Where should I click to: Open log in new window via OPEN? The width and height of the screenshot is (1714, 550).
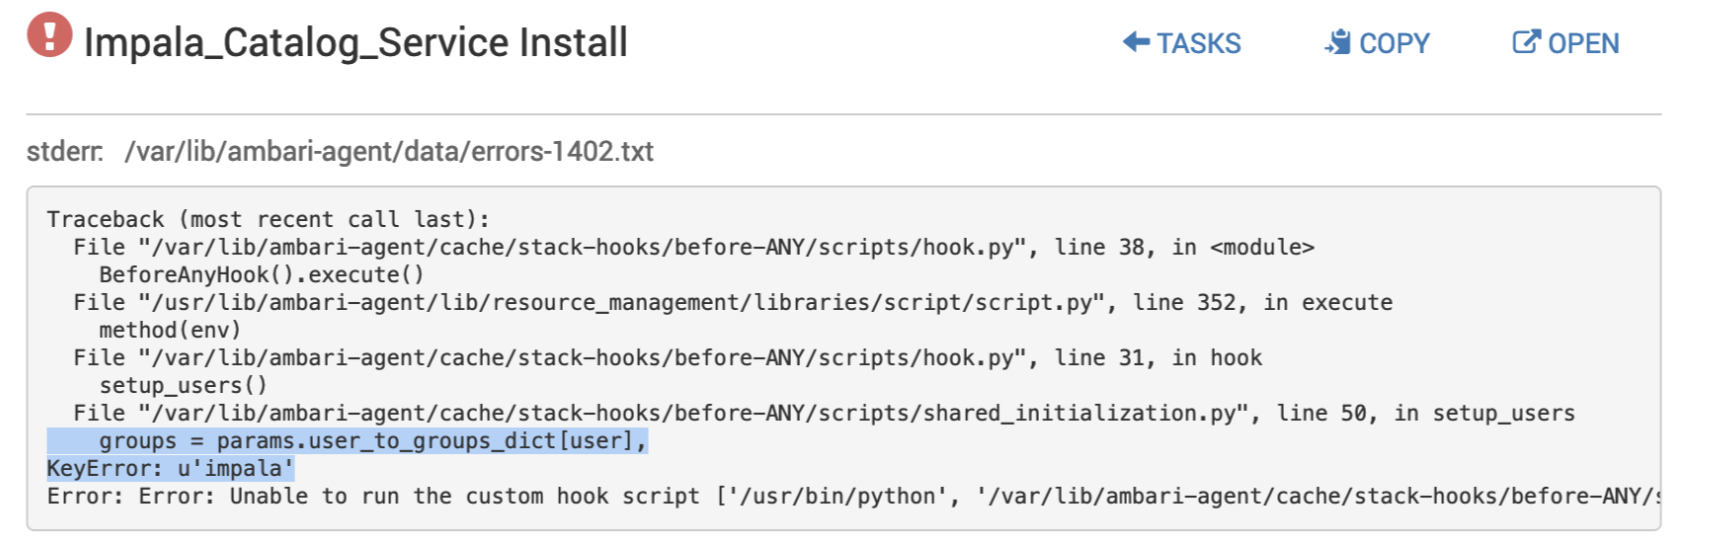(1583, 43)
